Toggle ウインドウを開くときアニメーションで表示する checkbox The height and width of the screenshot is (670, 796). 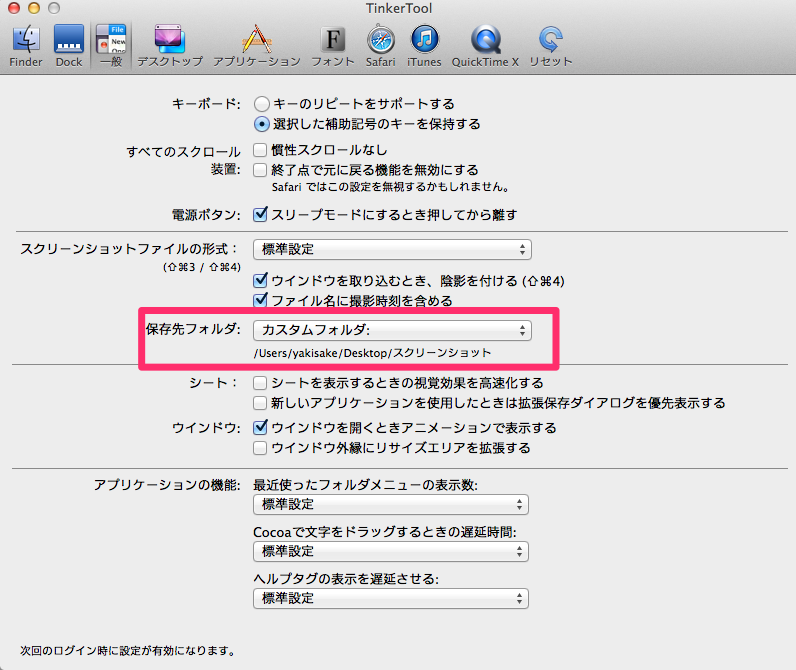tap(260, 427)
